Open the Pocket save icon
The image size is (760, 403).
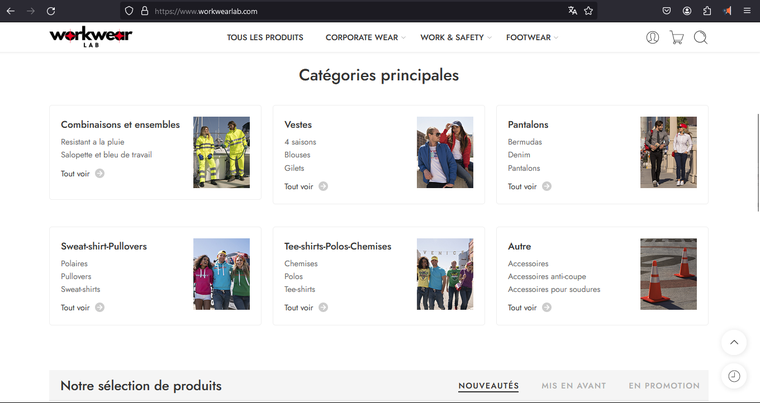click(666, 11)
